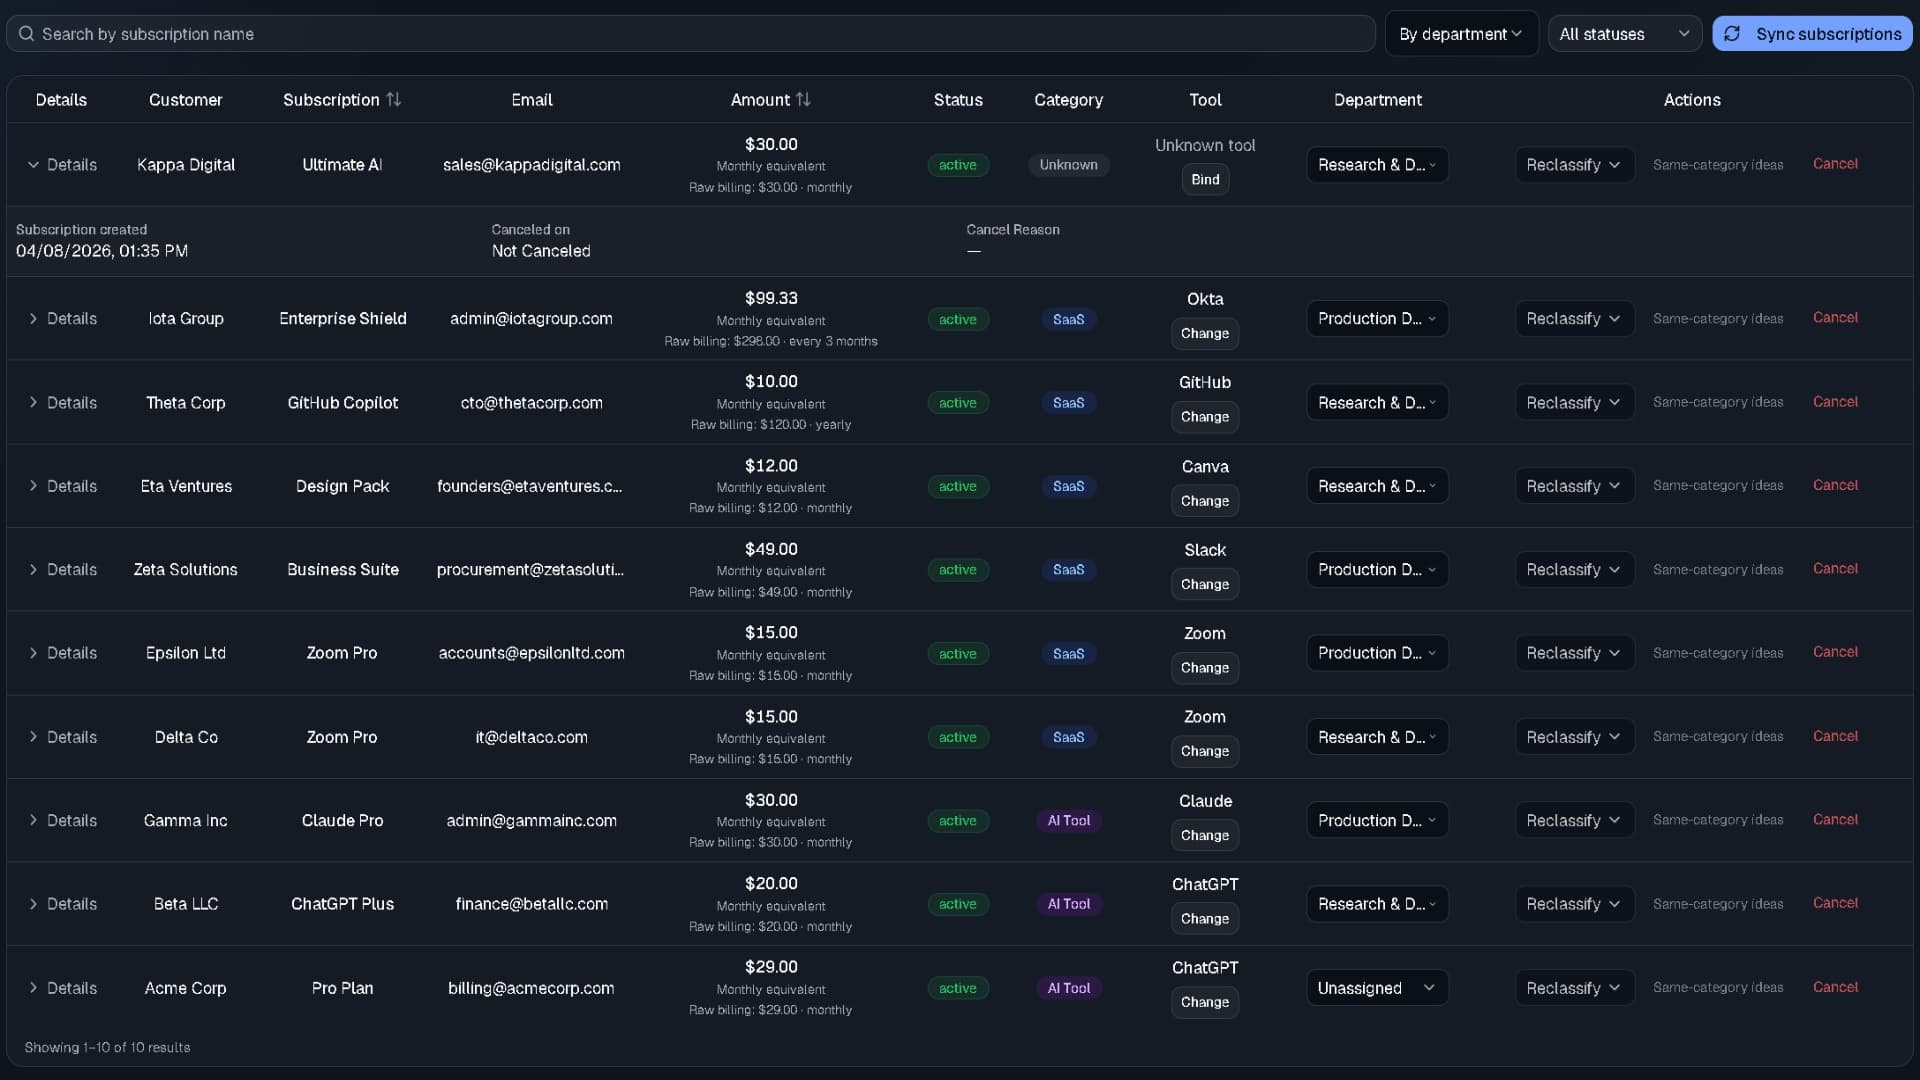Change the GitHub tool for Theta Corp
Screen dimensions: 1920x1080
1205,417
